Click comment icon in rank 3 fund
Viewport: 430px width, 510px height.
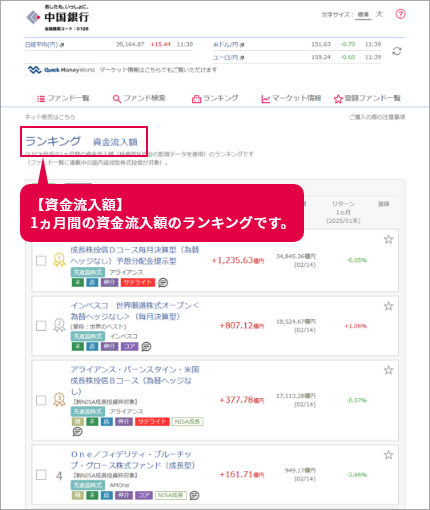(77, 432)
